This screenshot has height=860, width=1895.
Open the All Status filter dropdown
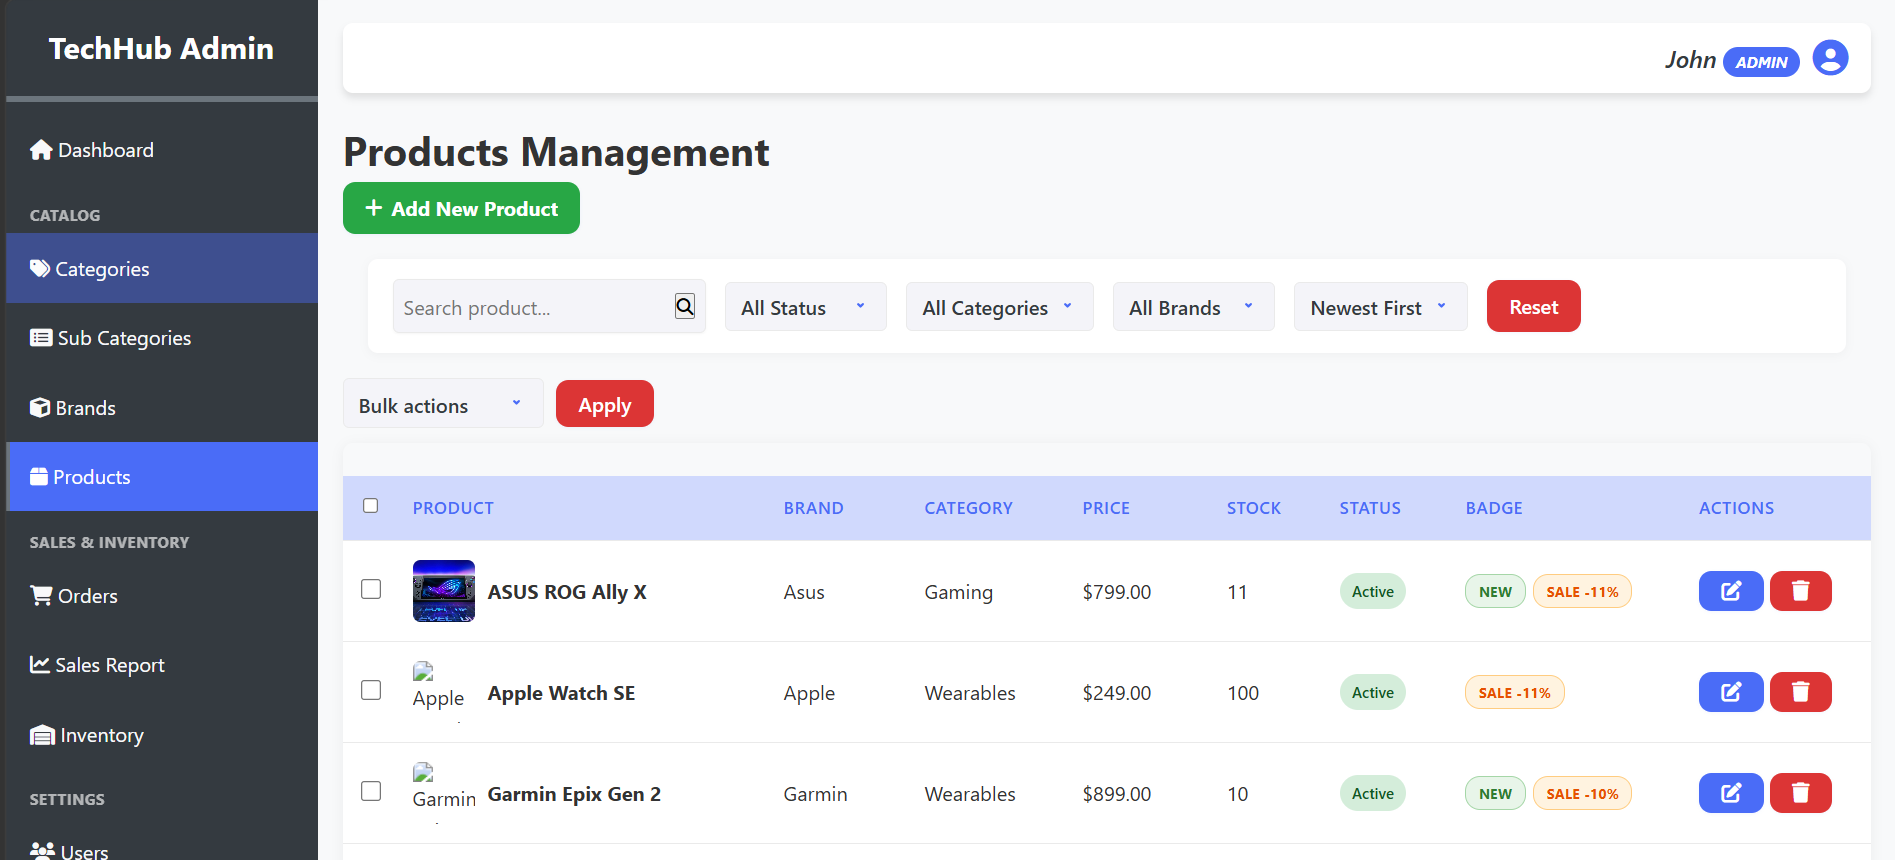805,307
